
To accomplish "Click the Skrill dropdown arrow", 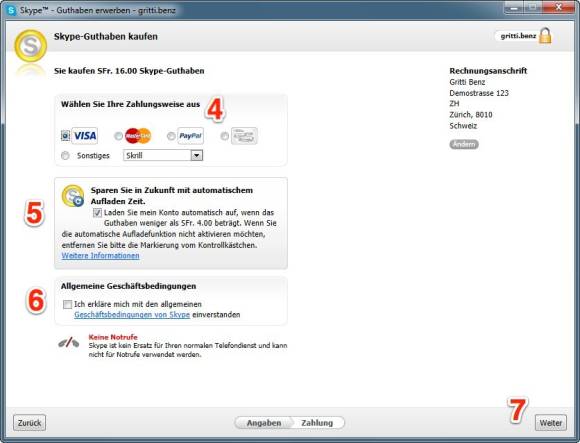I will [197, 156].
